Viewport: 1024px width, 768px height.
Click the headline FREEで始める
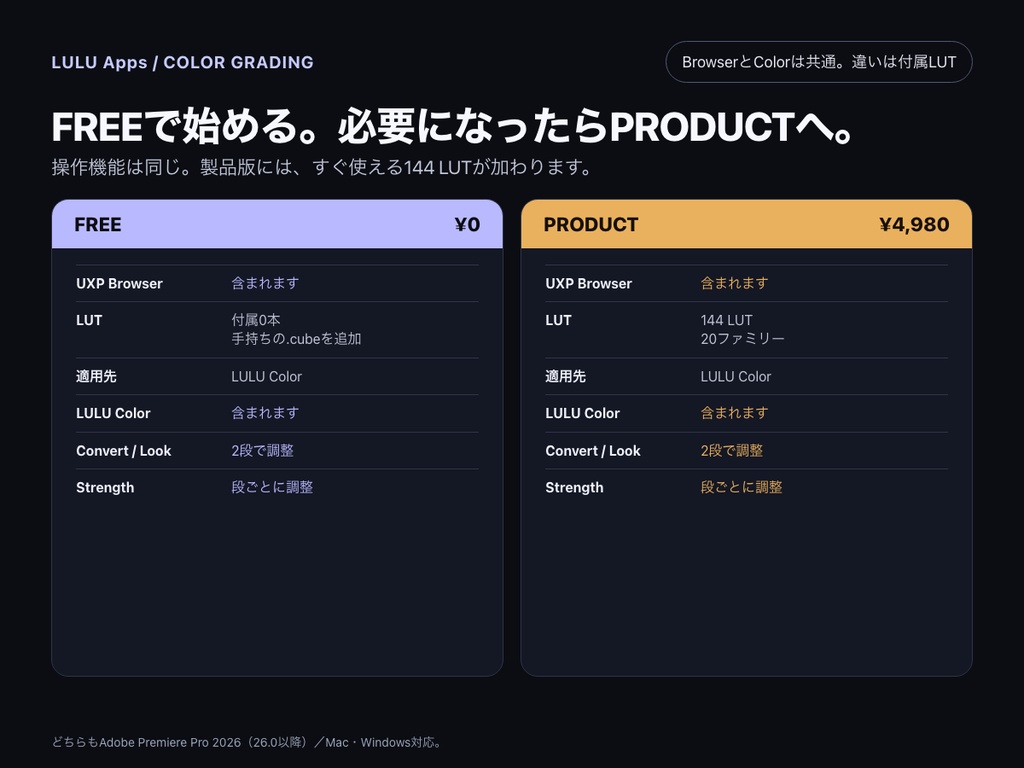tap(453, 126)
